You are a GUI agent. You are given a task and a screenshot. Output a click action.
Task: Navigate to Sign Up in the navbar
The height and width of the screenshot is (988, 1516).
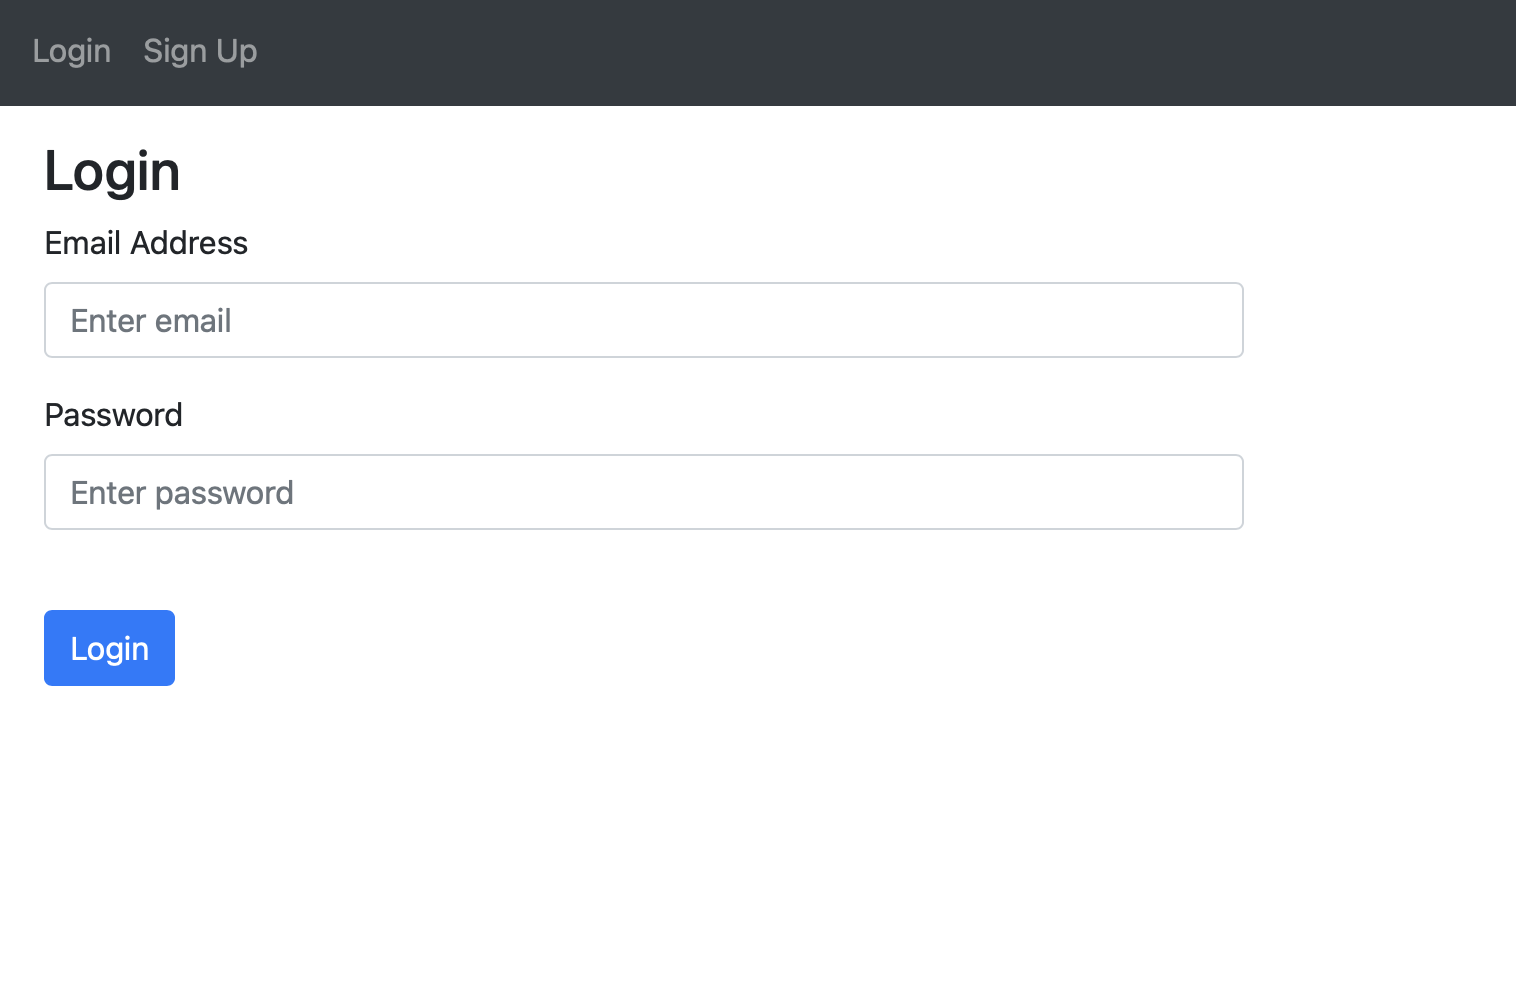point(200,51)
